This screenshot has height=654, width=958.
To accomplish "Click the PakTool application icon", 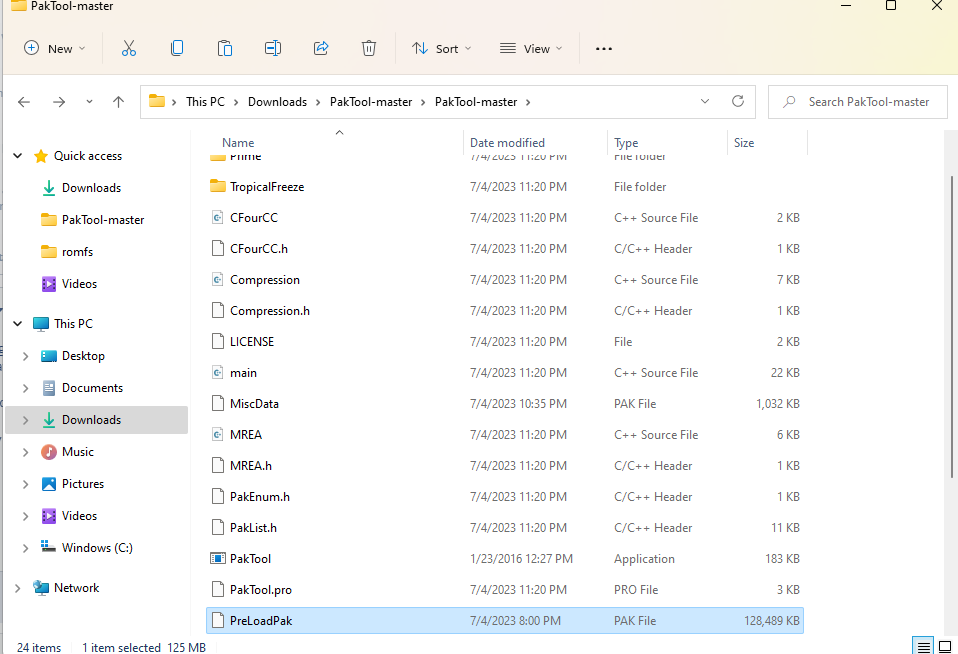I will (x=218, y=559).
